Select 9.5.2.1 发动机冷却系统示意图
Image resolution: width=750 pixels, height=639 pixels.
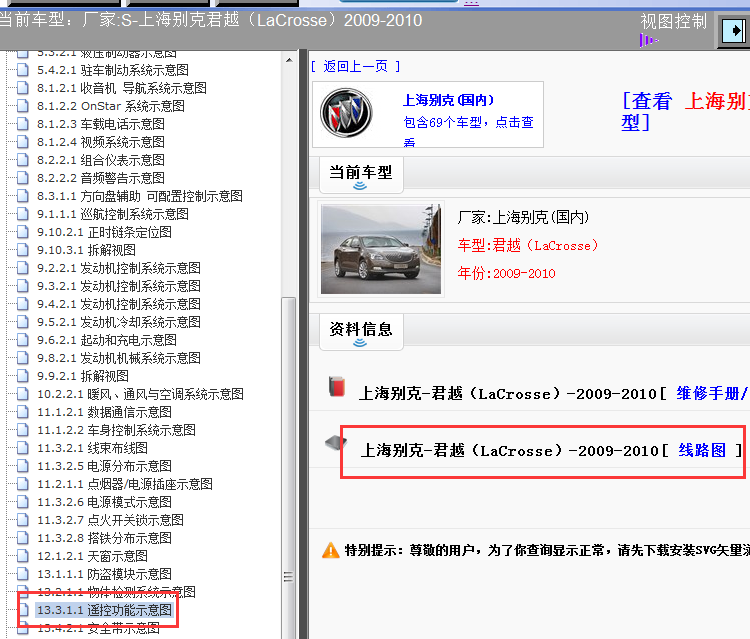point(119,322)
